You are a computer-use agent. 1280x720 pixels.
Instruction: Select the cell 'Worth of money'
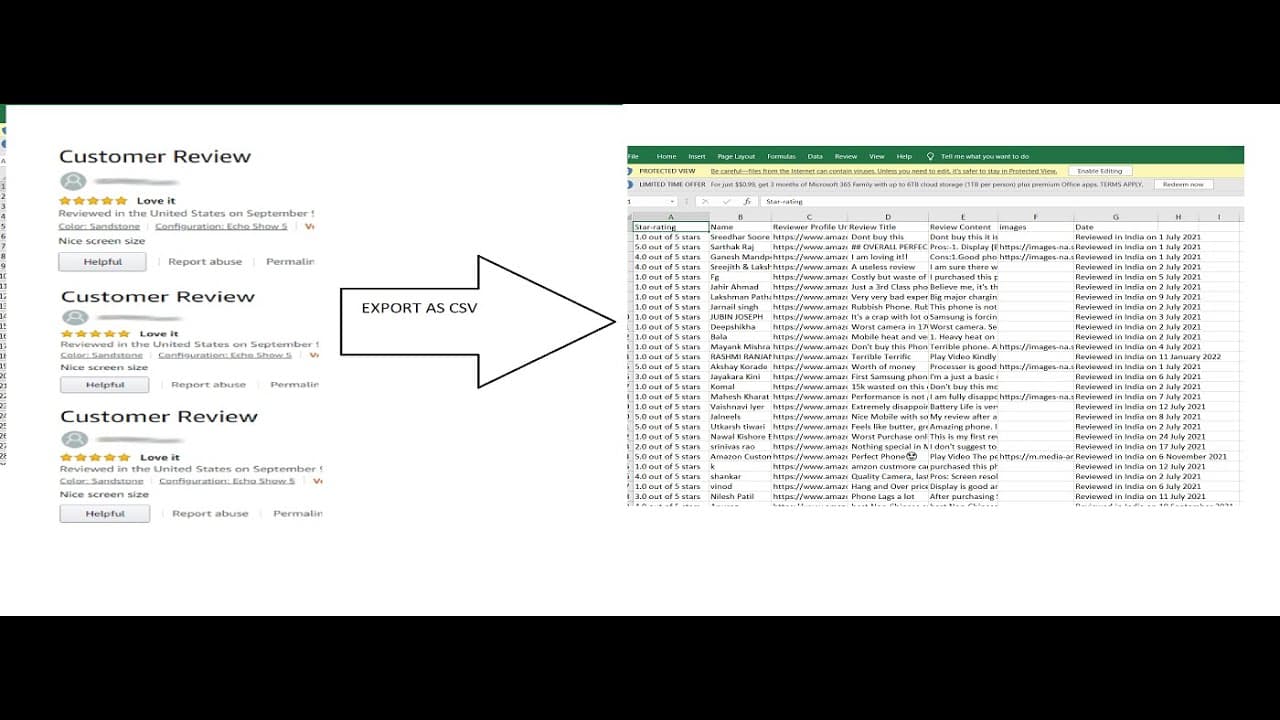pos(888,367)
